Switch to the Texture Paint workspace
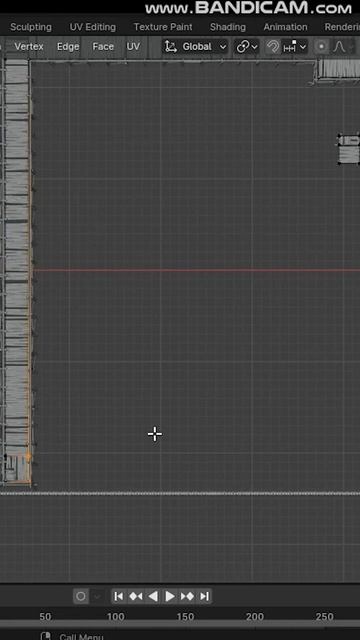Screen dimensions: 360x640 coord(163,27)
